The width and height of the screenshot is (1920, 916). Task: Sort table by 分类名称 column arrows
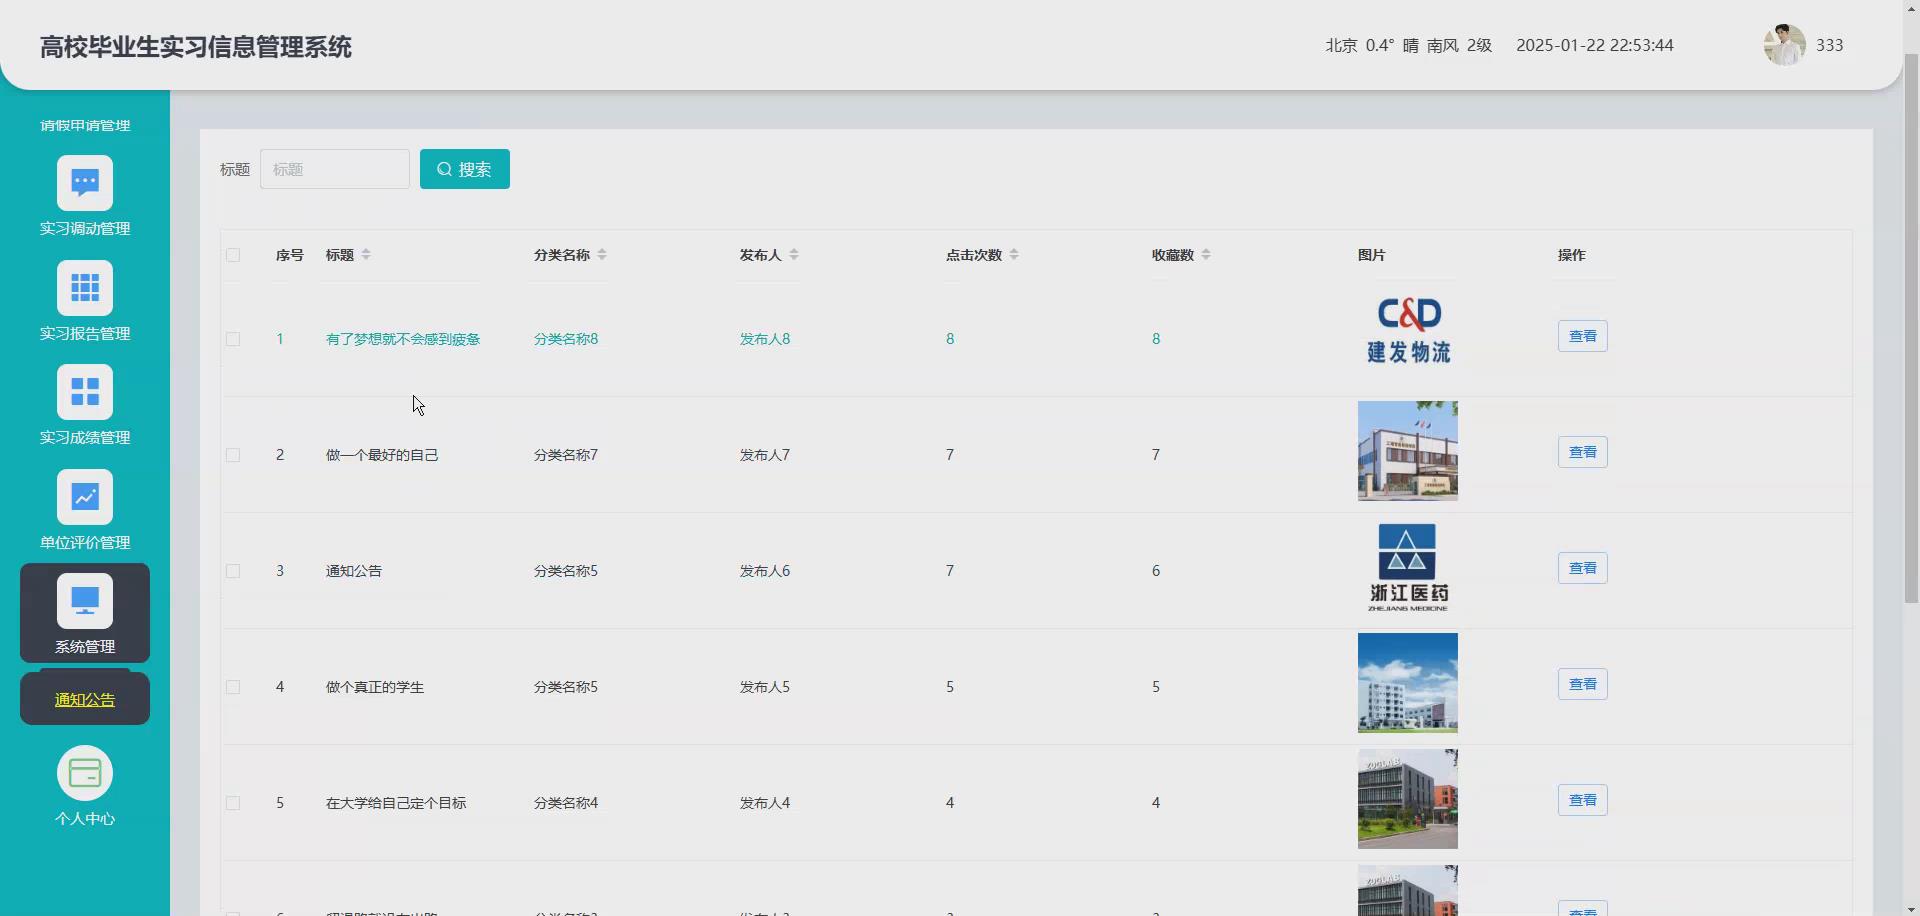pos(602,255)
